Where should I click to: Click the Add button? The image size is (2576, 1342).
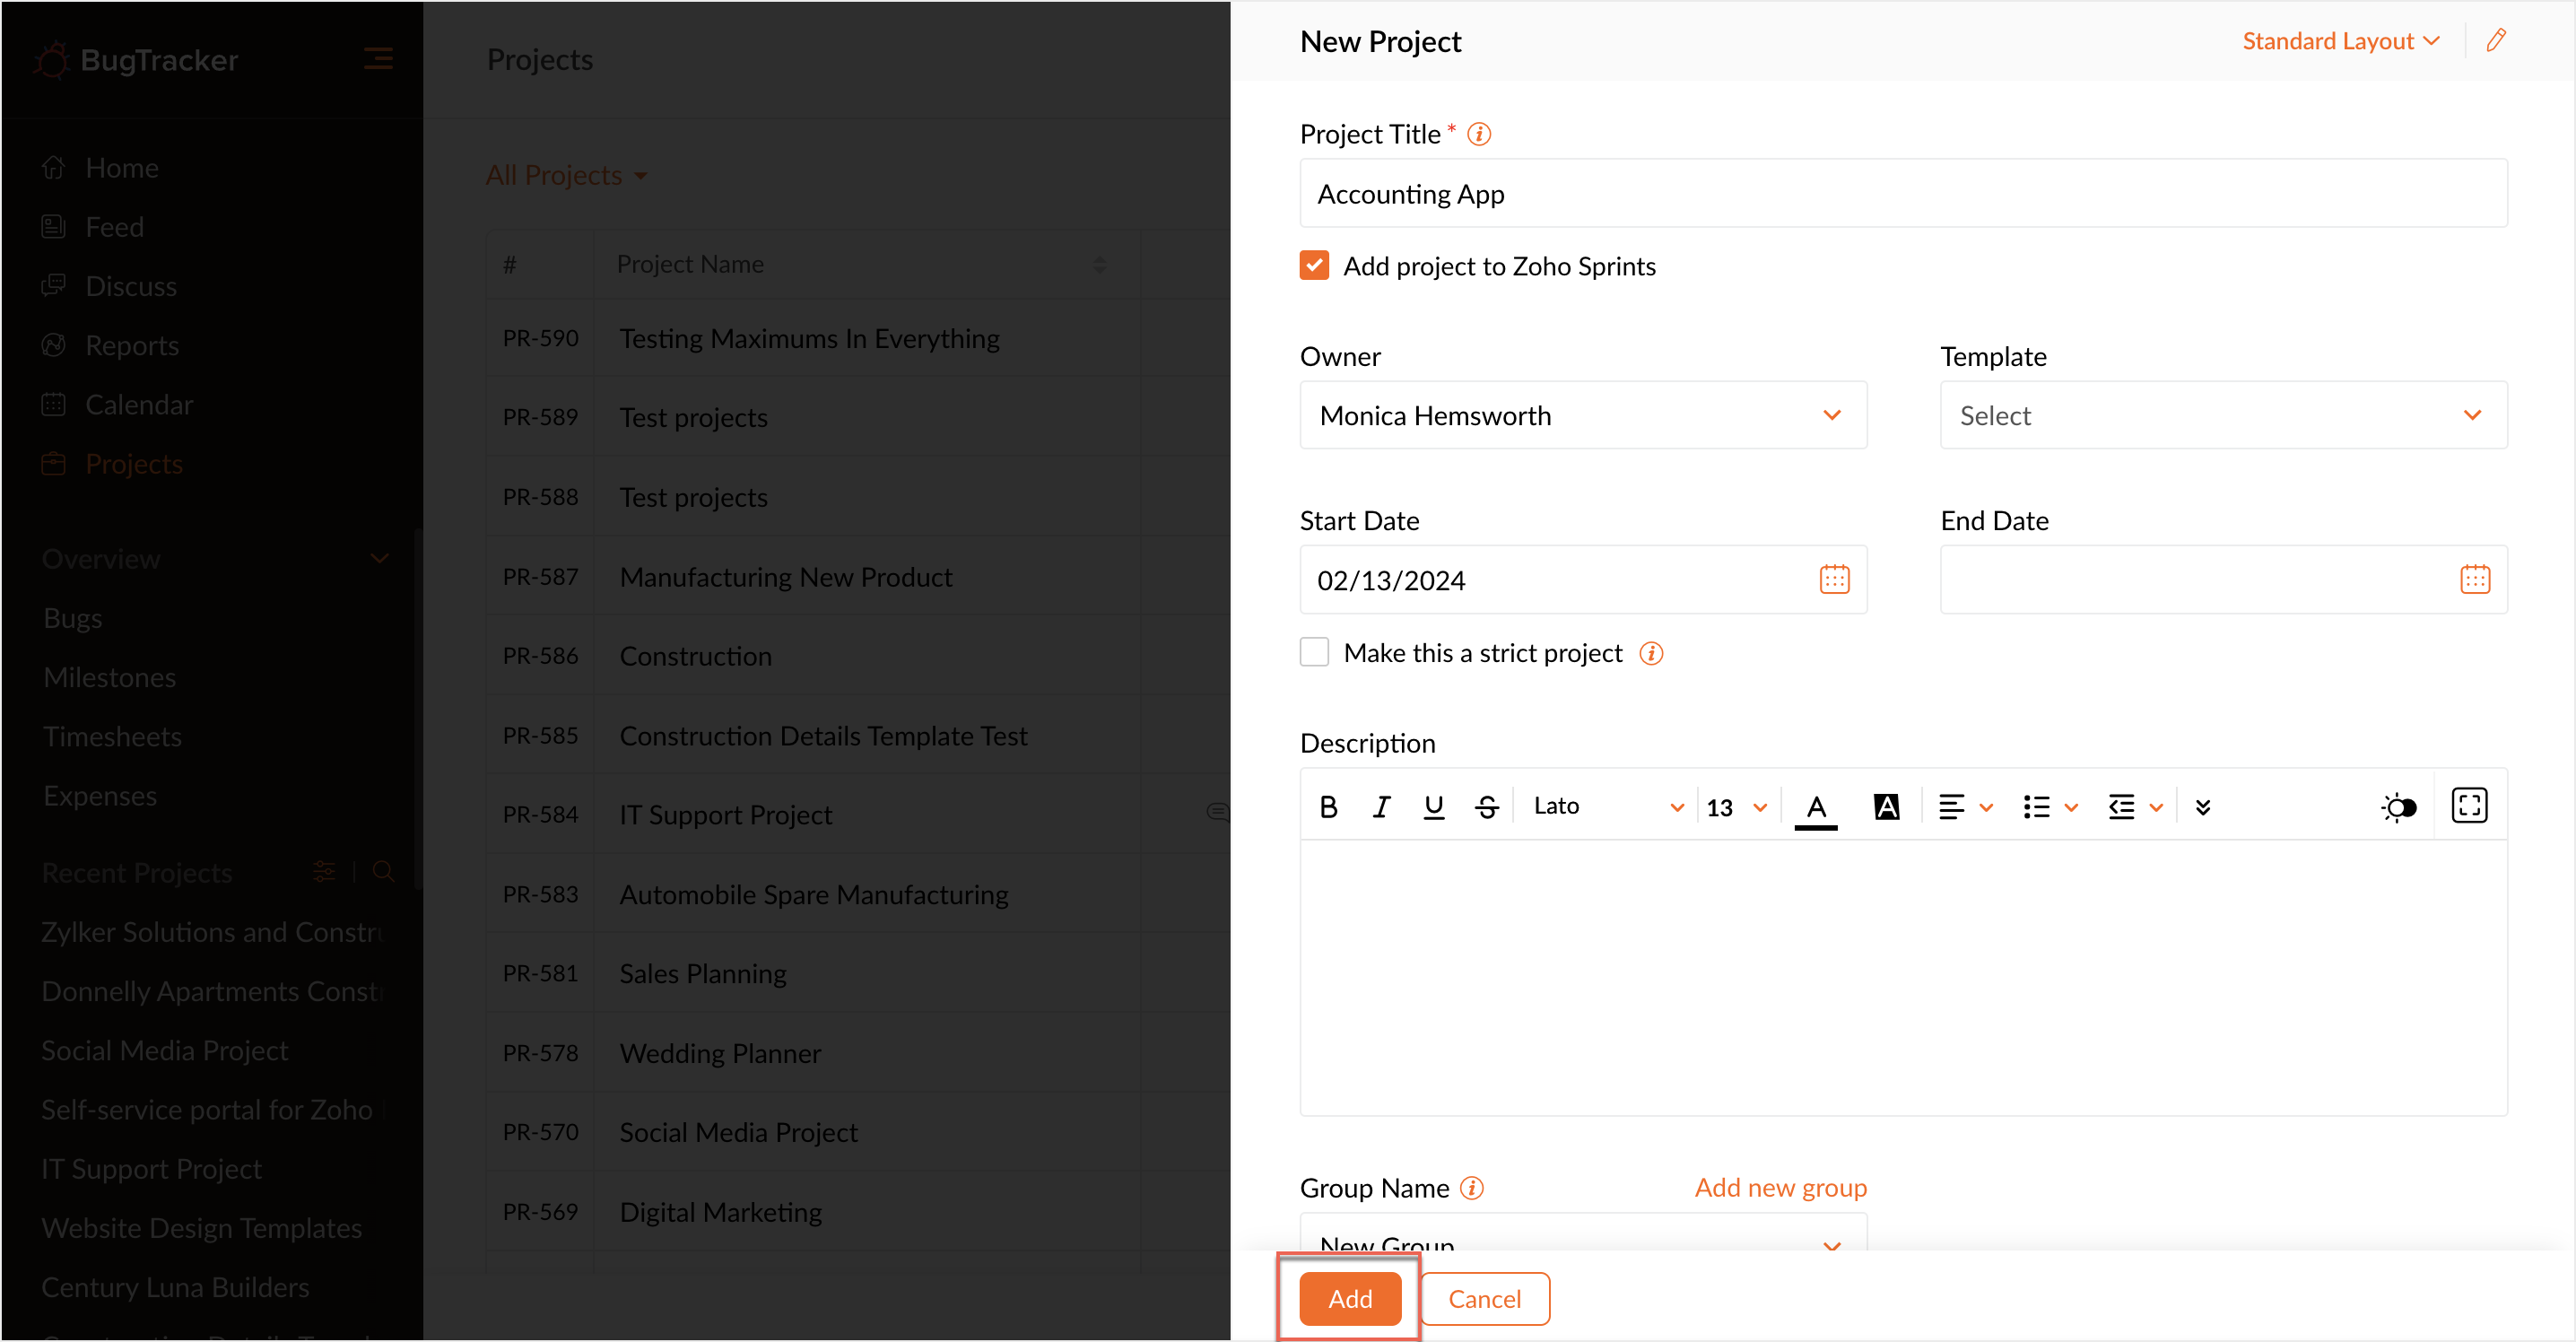(x=1349, y=1298)
